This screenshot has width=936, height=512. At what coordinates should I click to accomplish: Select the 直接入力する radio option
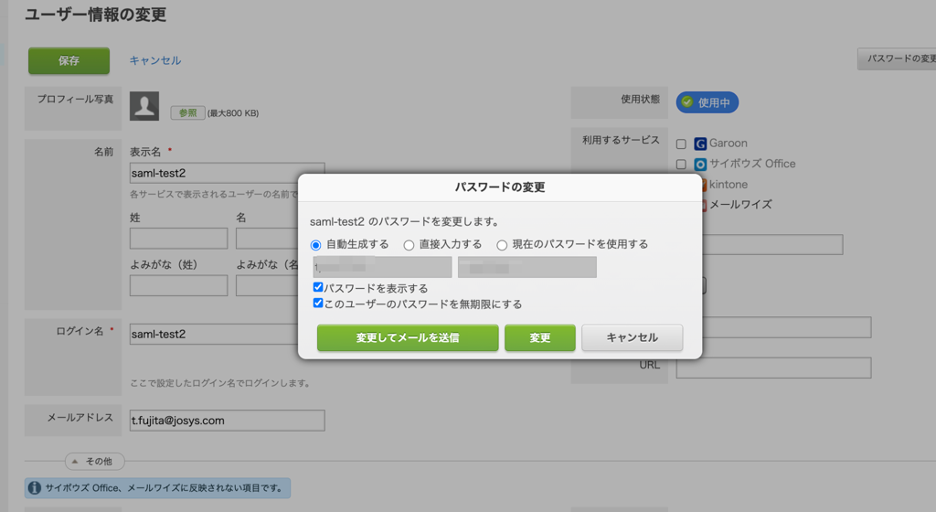[x=409, y=245]
